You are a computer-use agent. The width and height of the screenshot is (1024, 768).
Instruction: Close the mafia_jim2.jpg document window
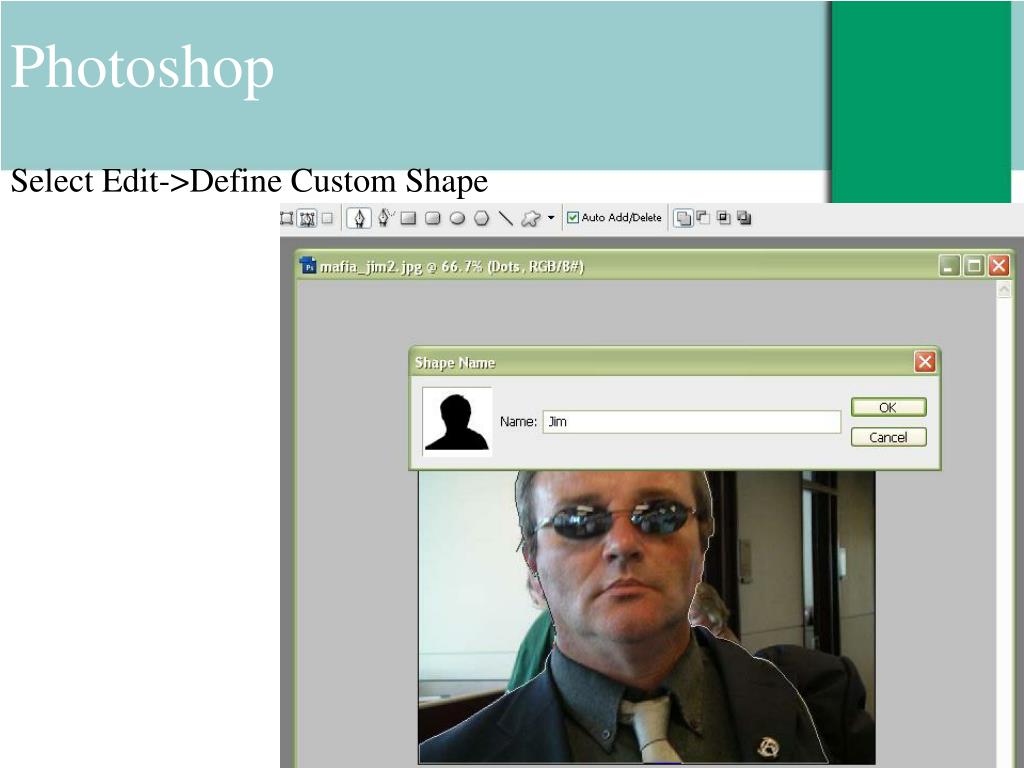999,266
